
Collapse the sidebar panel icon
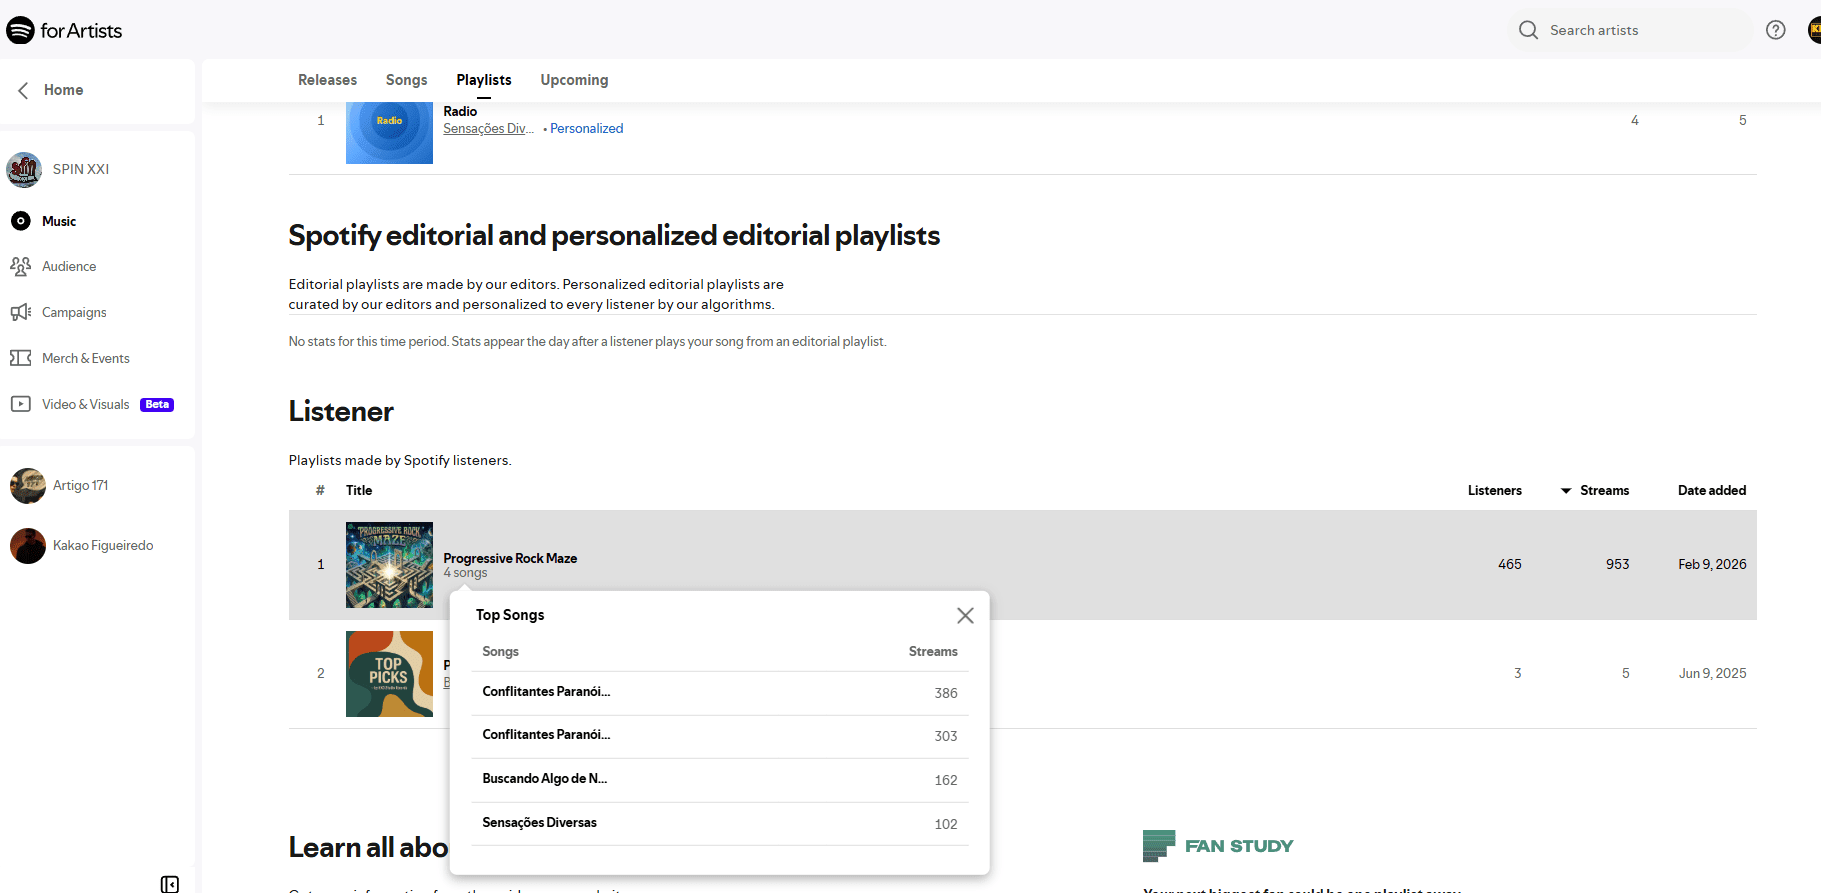point(170,884)
